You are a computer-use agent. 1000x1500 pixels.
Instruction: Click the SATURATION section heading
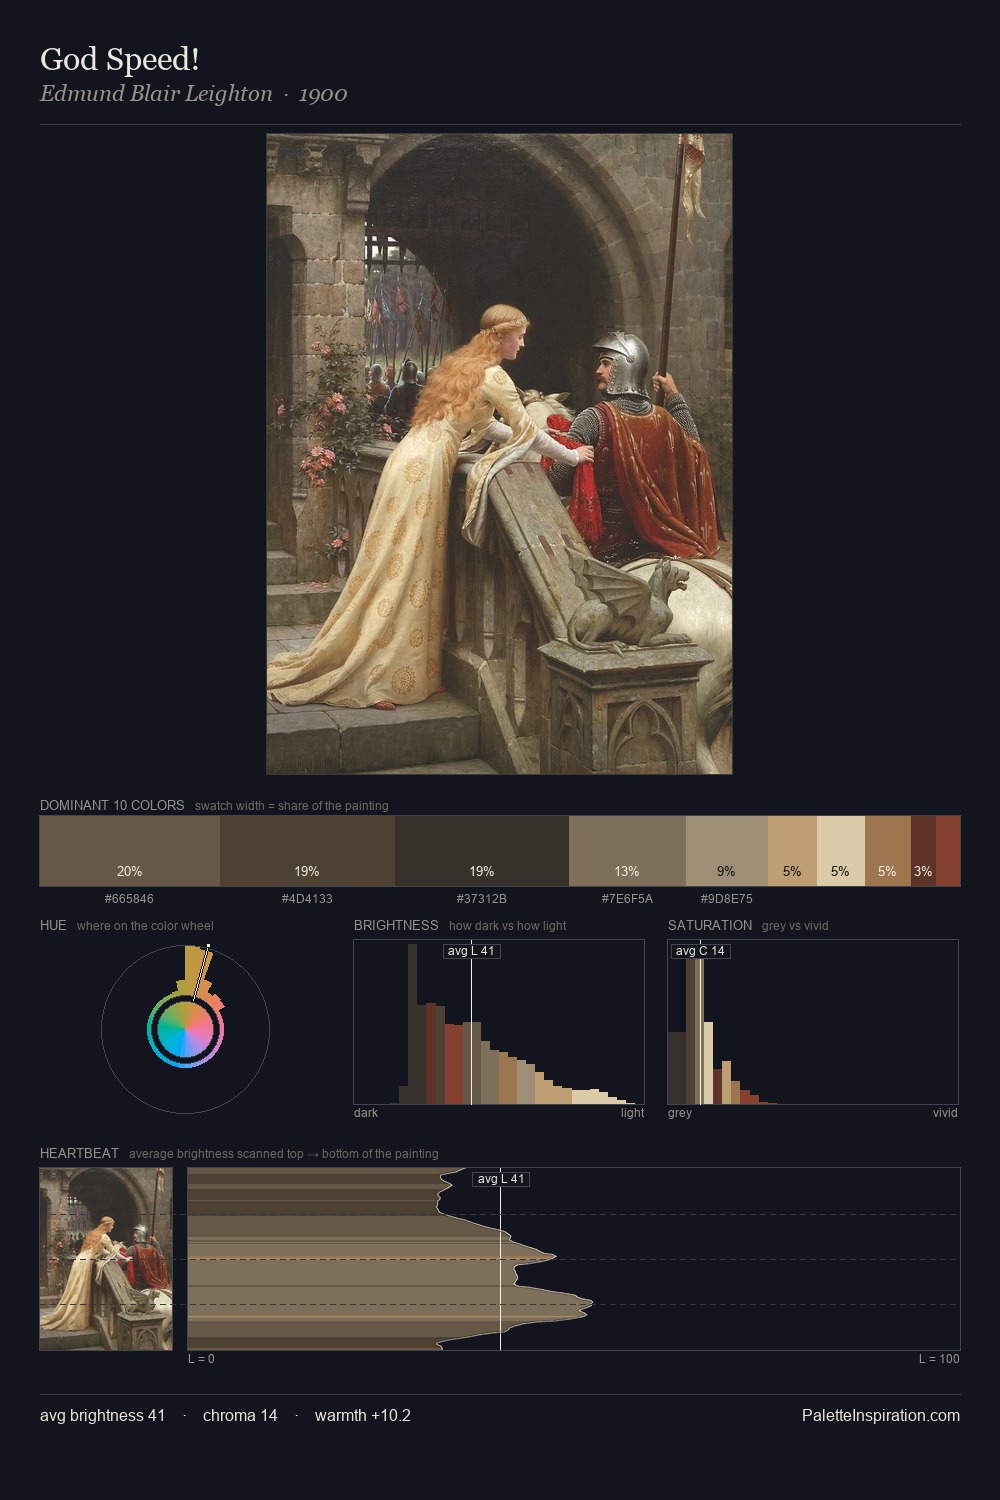point(710,925)
